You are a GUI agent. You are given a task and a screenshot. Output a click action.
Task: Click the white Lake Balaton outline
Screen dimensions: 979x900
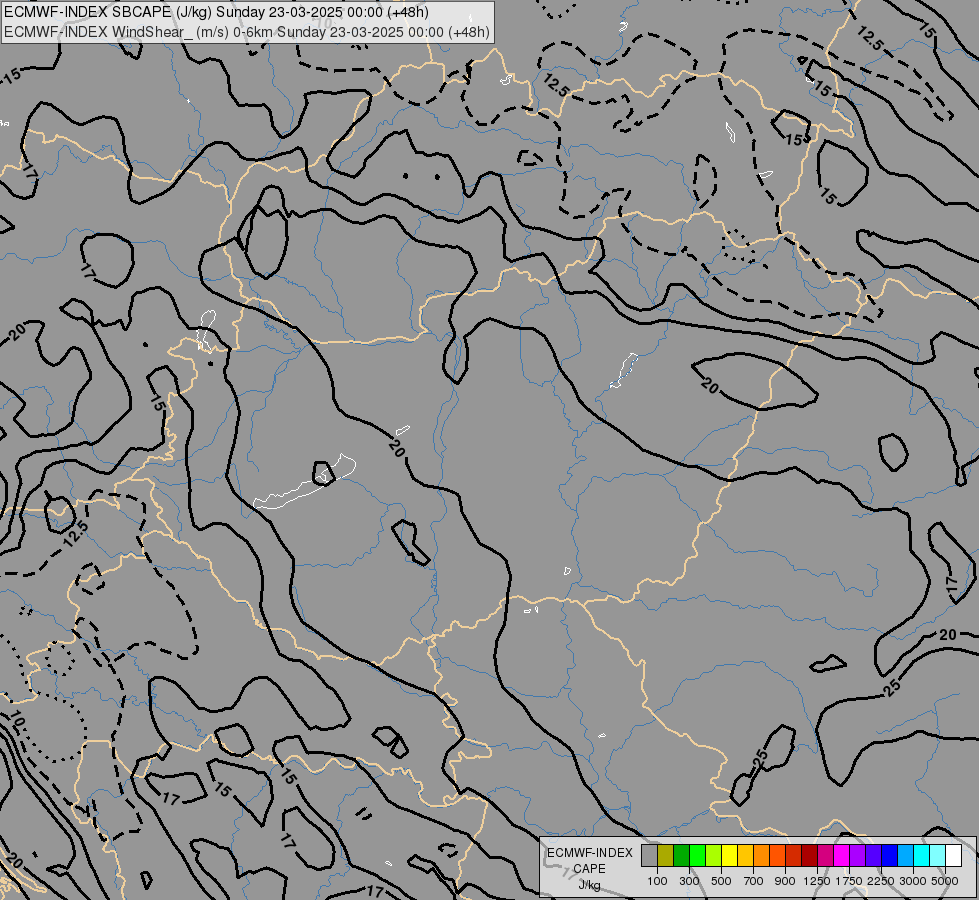(305, 482)
